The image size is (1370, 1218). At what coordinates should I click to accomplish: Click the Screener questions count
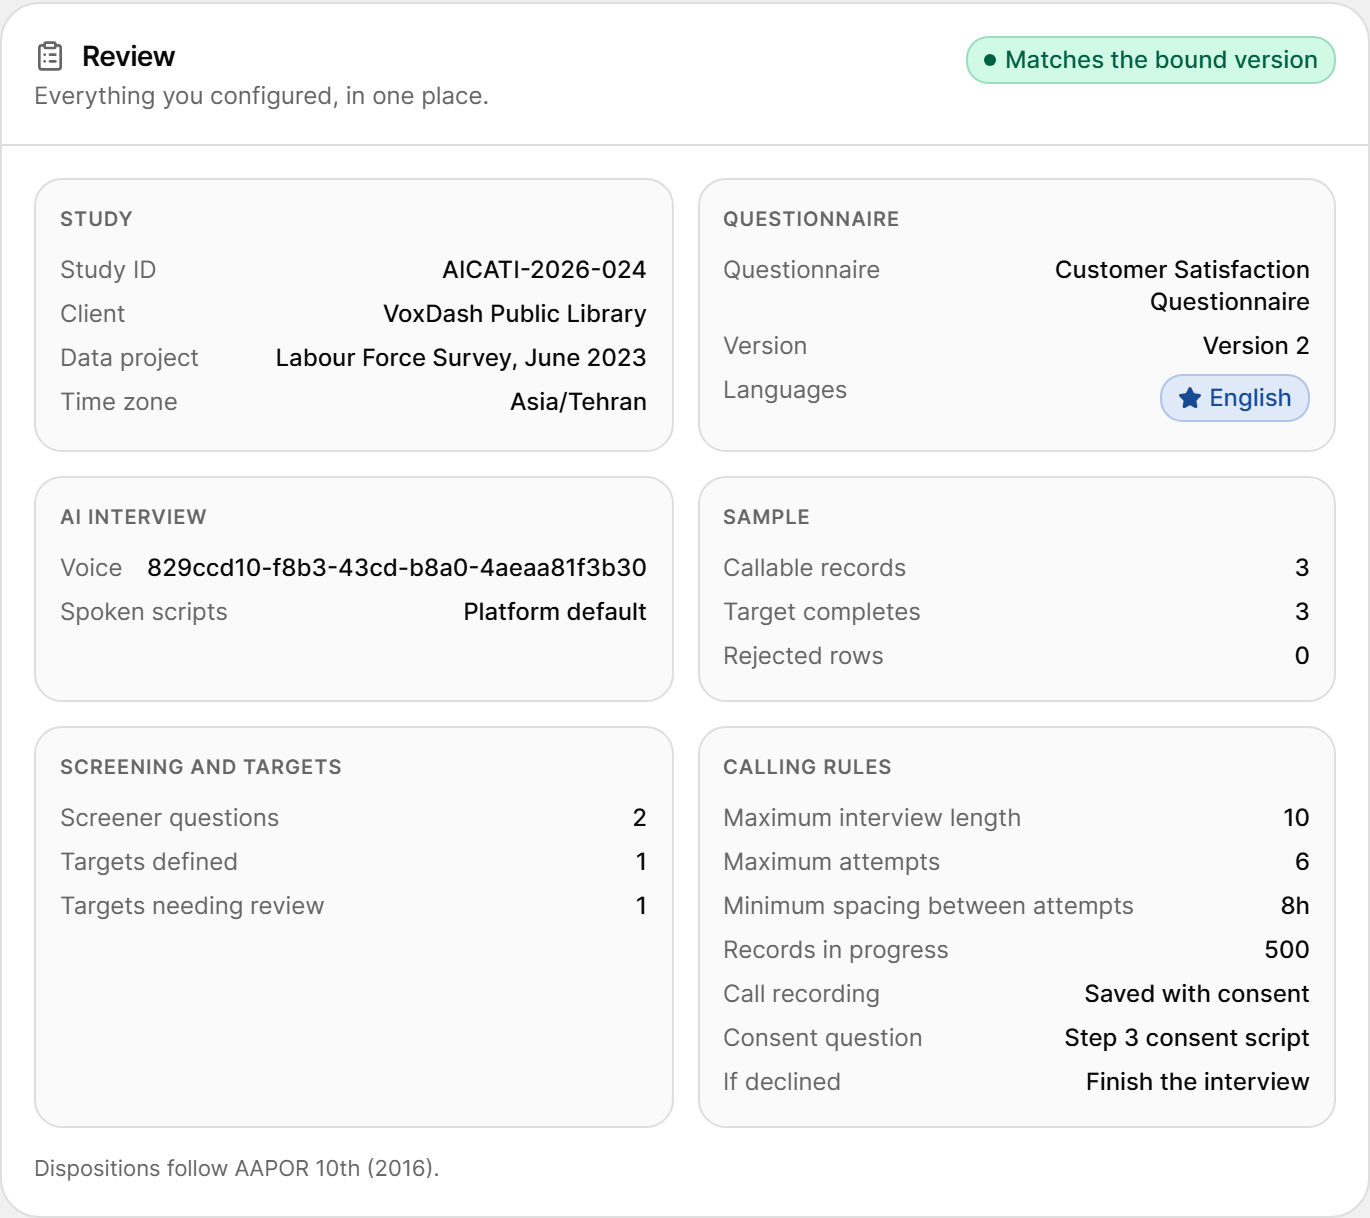click(x=640, y=818)
